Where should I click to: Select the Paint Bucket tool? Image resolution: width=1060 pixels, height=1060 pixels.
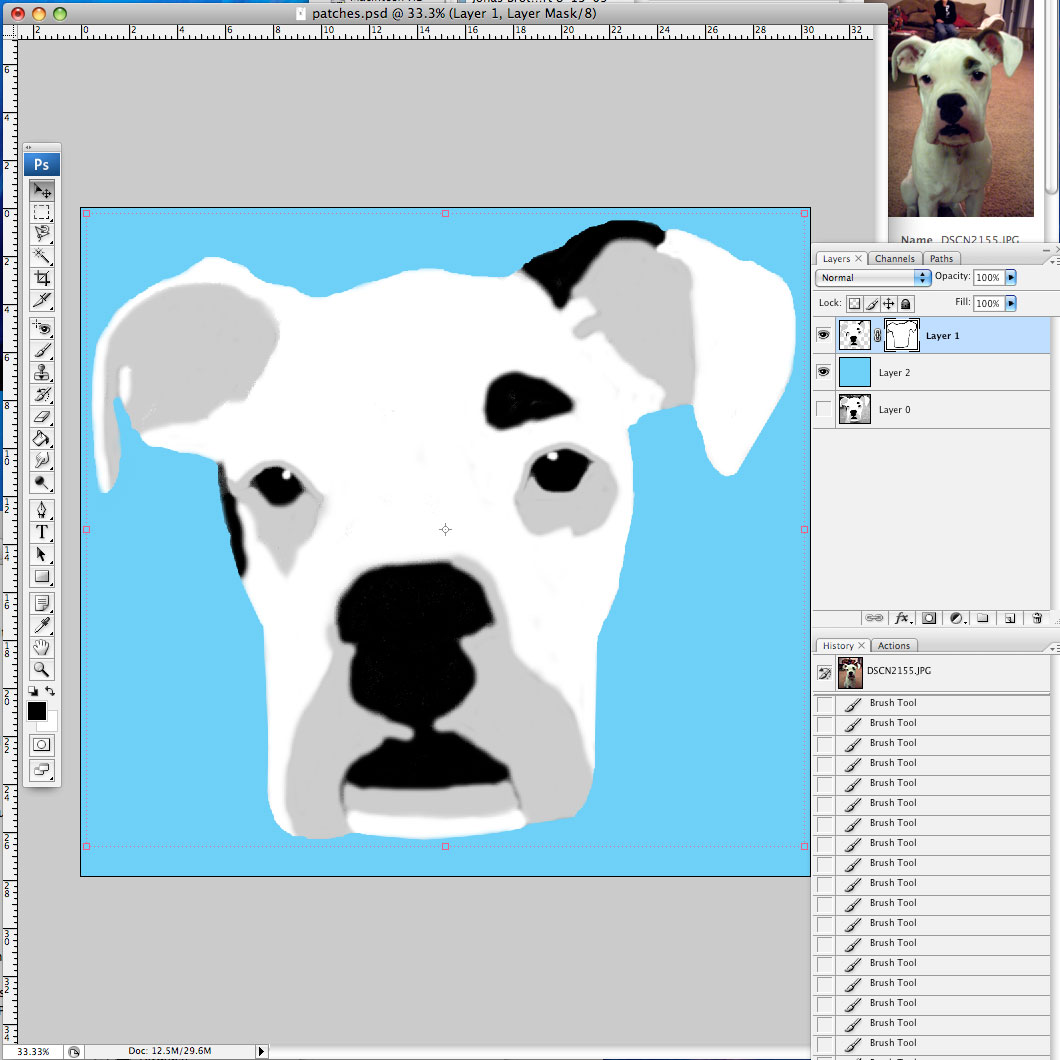pos(42,439)
